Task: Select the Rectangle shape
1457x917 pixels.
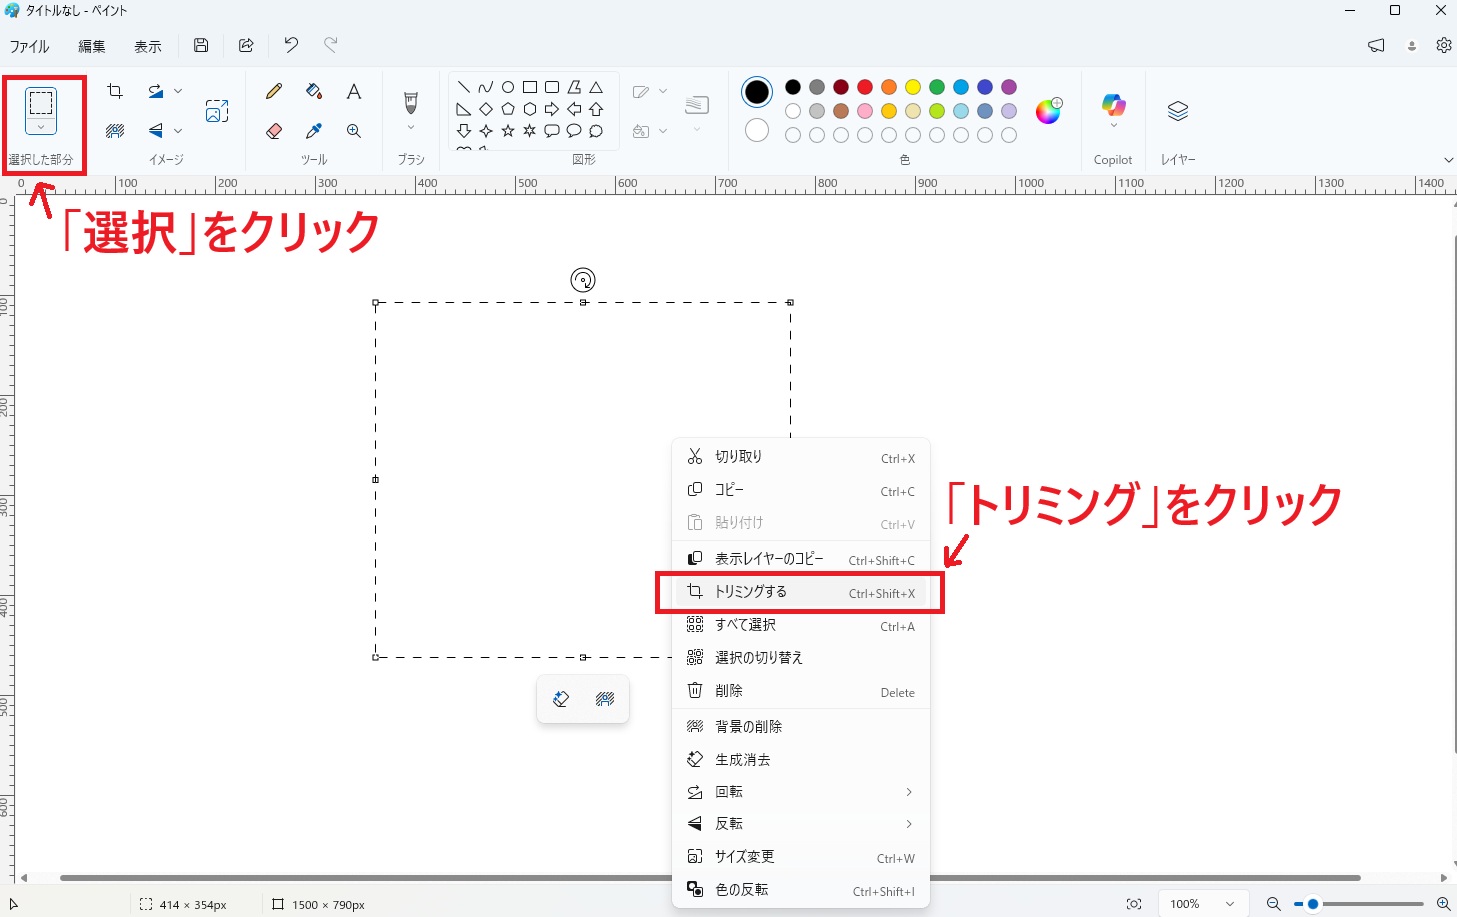Action: 530,87
